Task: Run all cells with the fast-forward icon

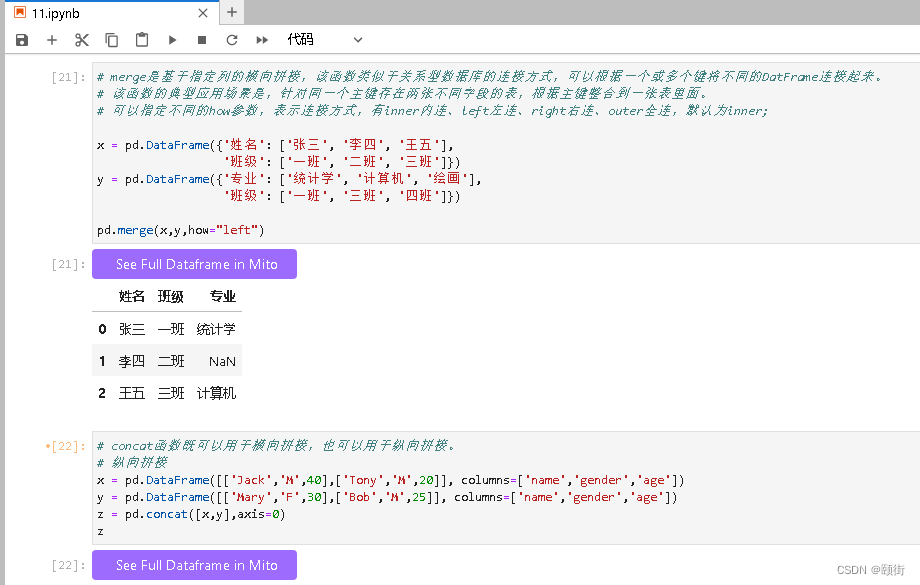Action: coord(260,39)
